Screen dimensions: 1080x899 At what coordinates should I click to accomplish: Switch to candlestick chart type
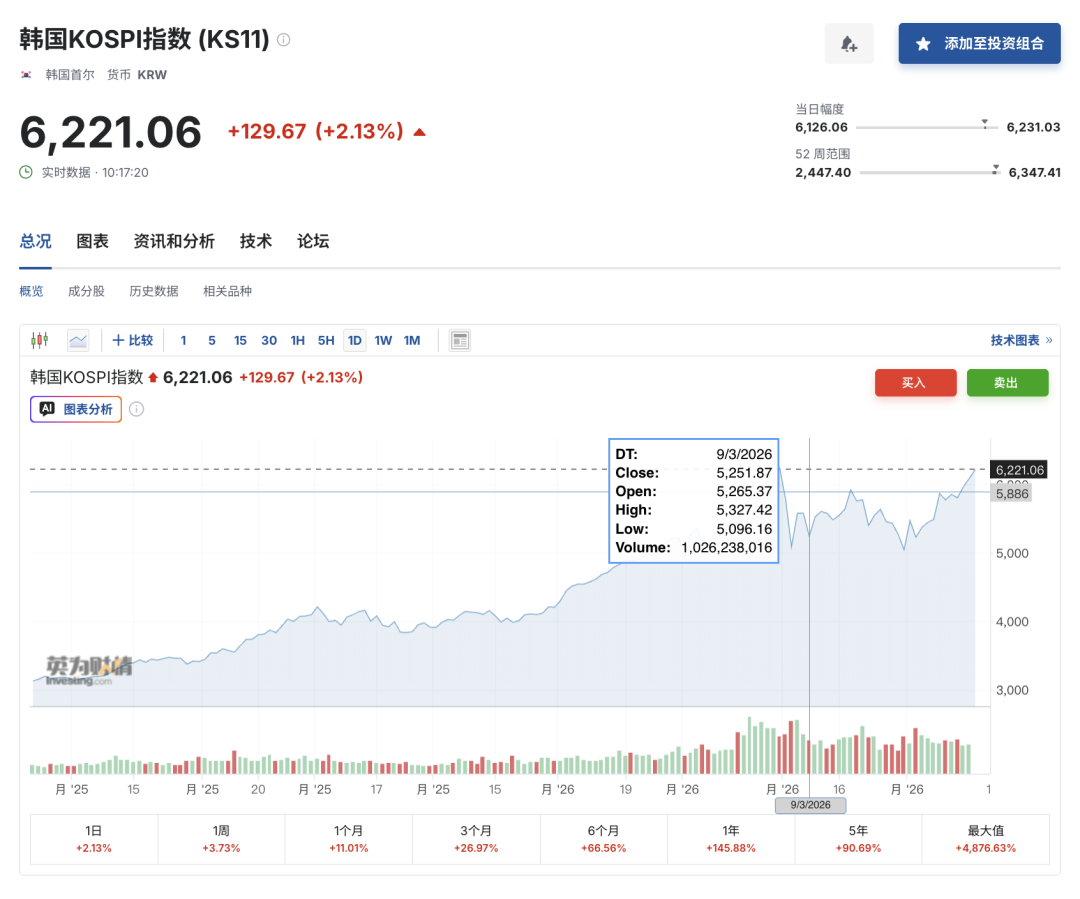point(40,341)
